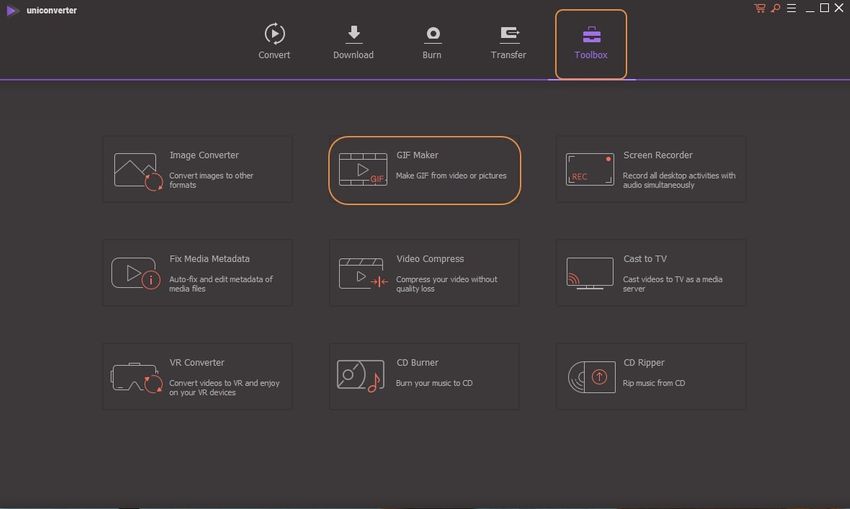
Task: Click the 'Video Compress' title text
Action: pyautogui.click(x=430, y=259)
